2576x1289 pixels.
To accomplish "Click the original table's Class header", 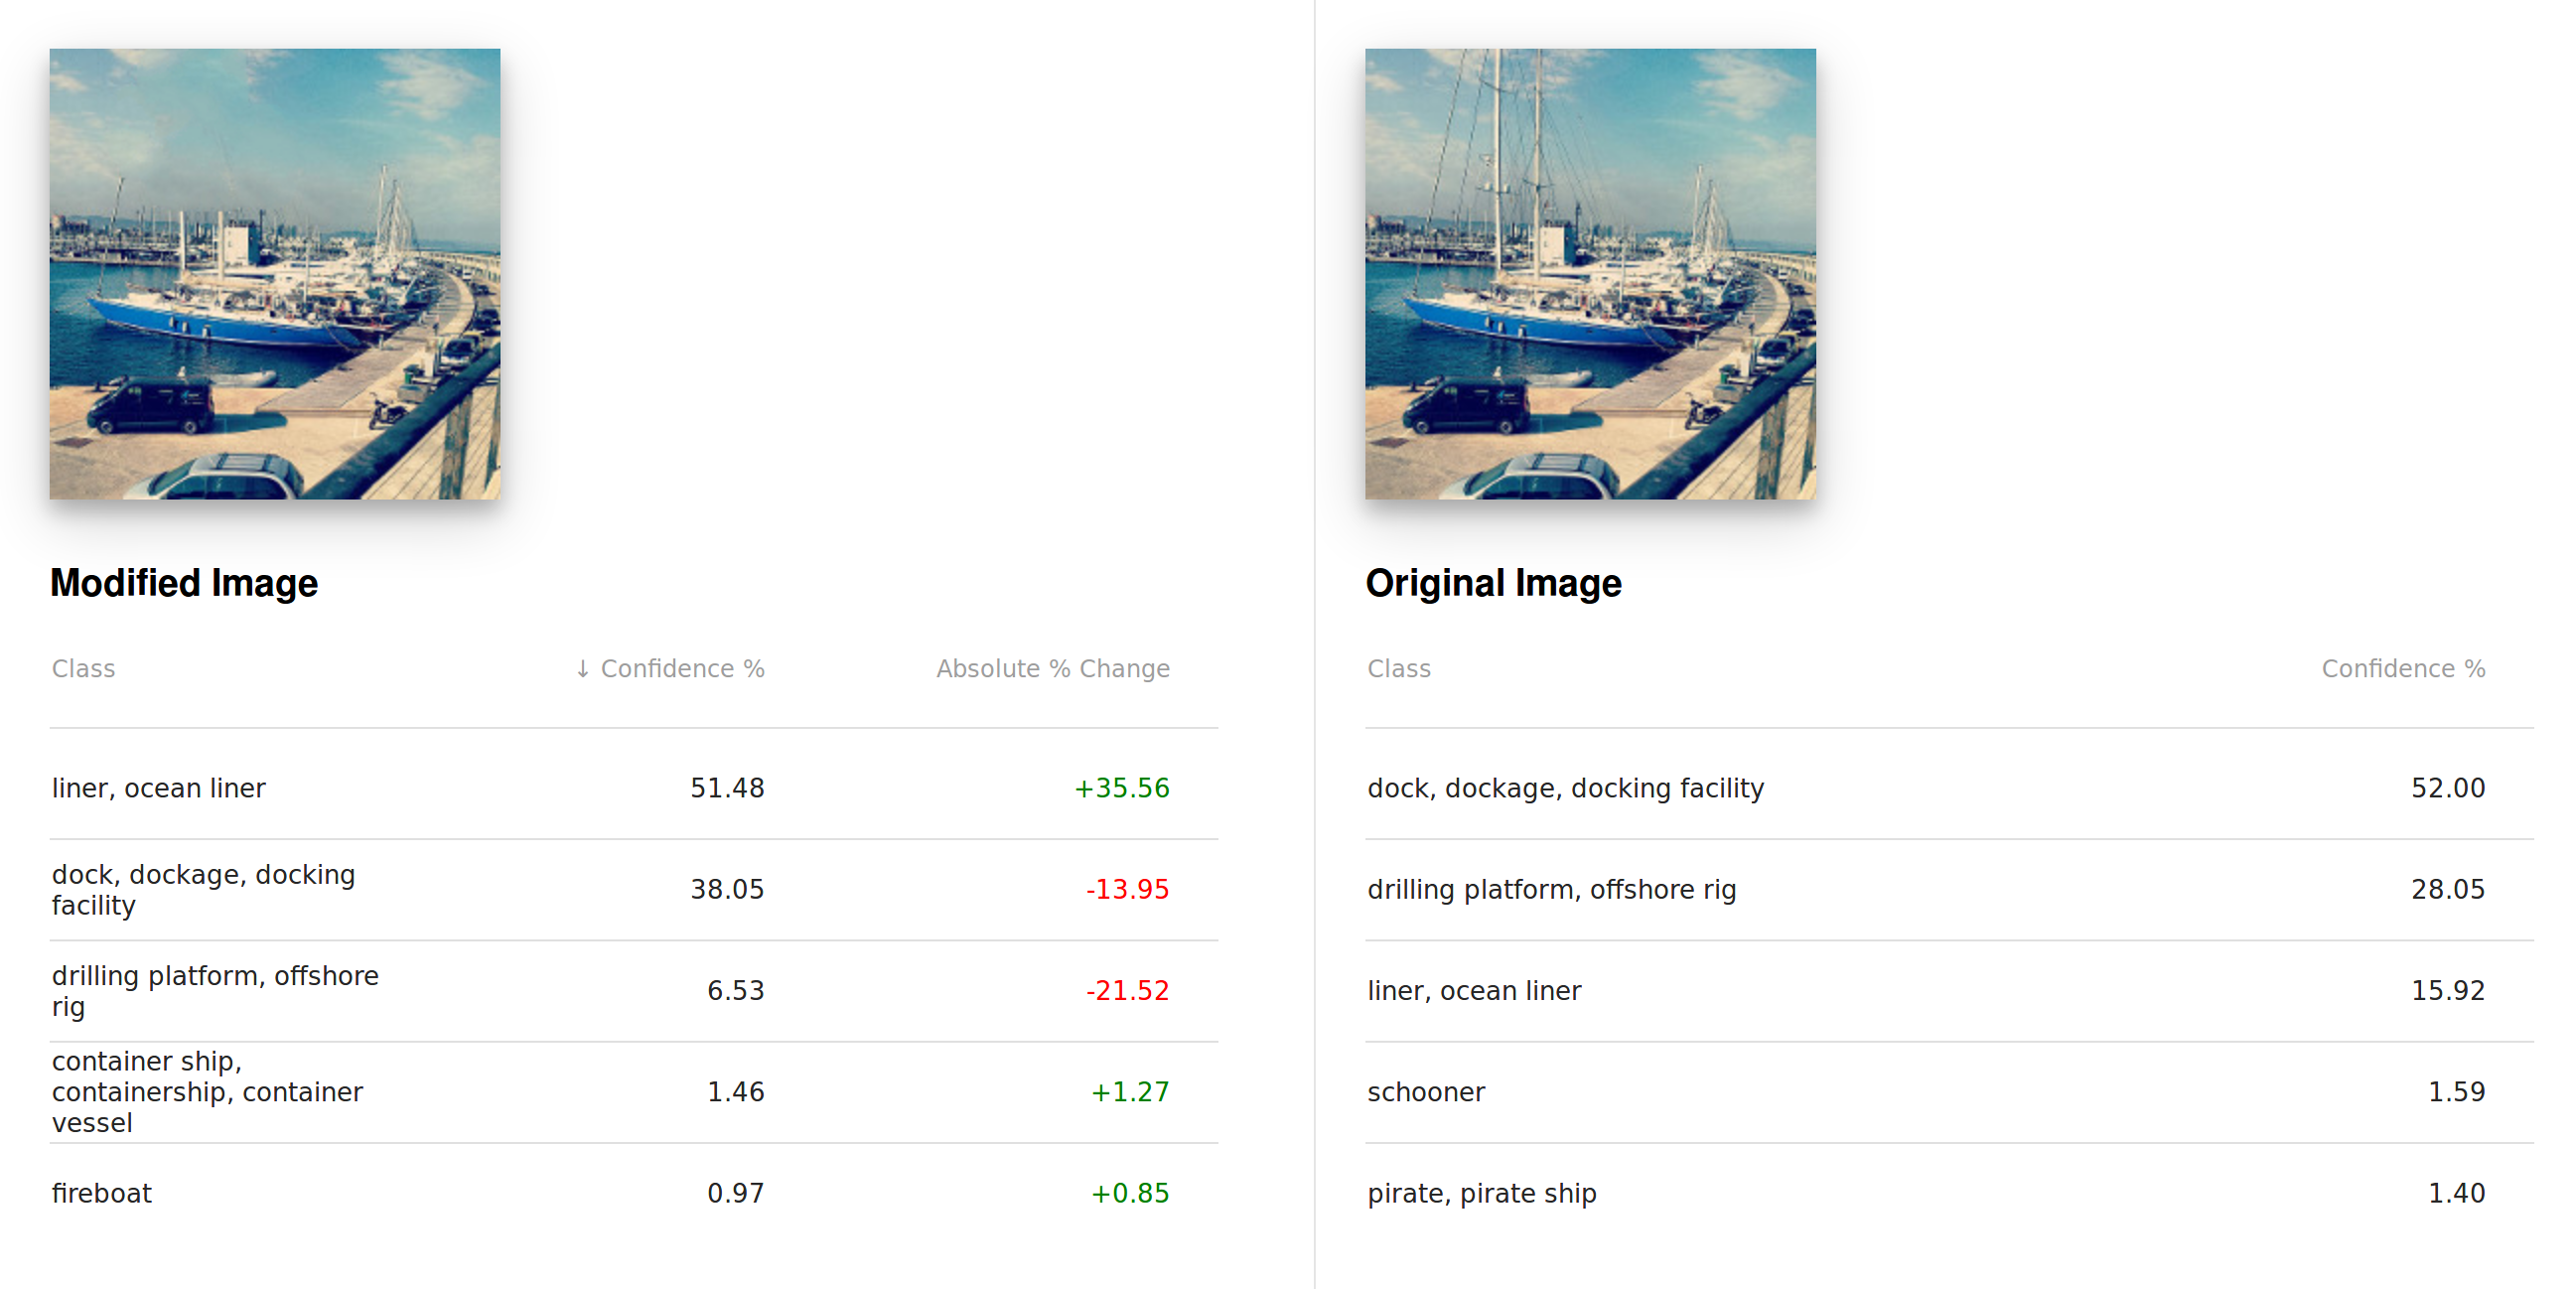I will pos(1399,669).
